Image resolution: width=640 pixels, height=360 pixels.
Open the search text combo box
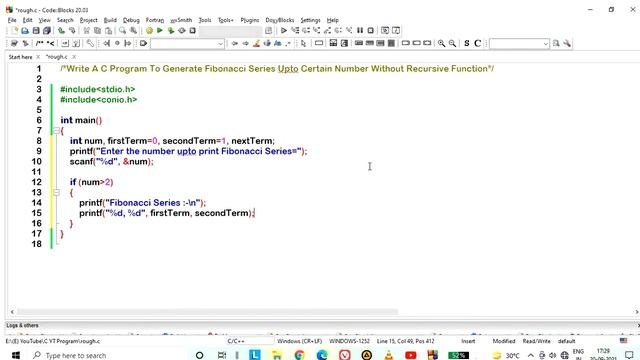519,44
